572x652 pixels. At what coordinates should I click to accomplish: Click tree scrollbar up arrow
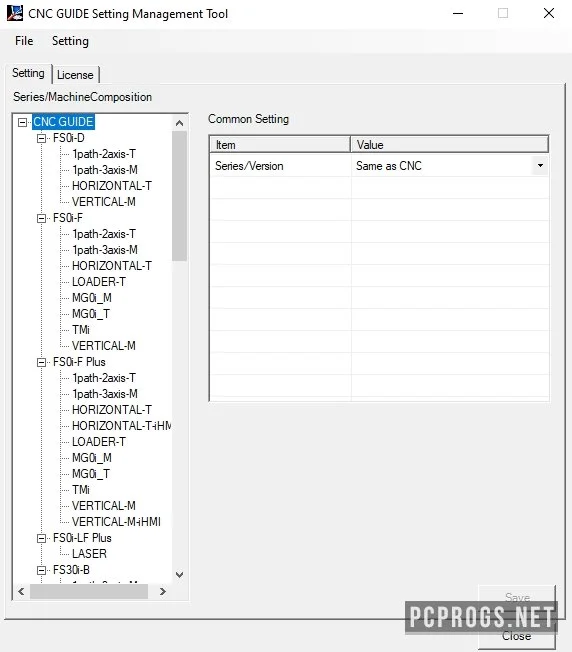click(180, 123)
